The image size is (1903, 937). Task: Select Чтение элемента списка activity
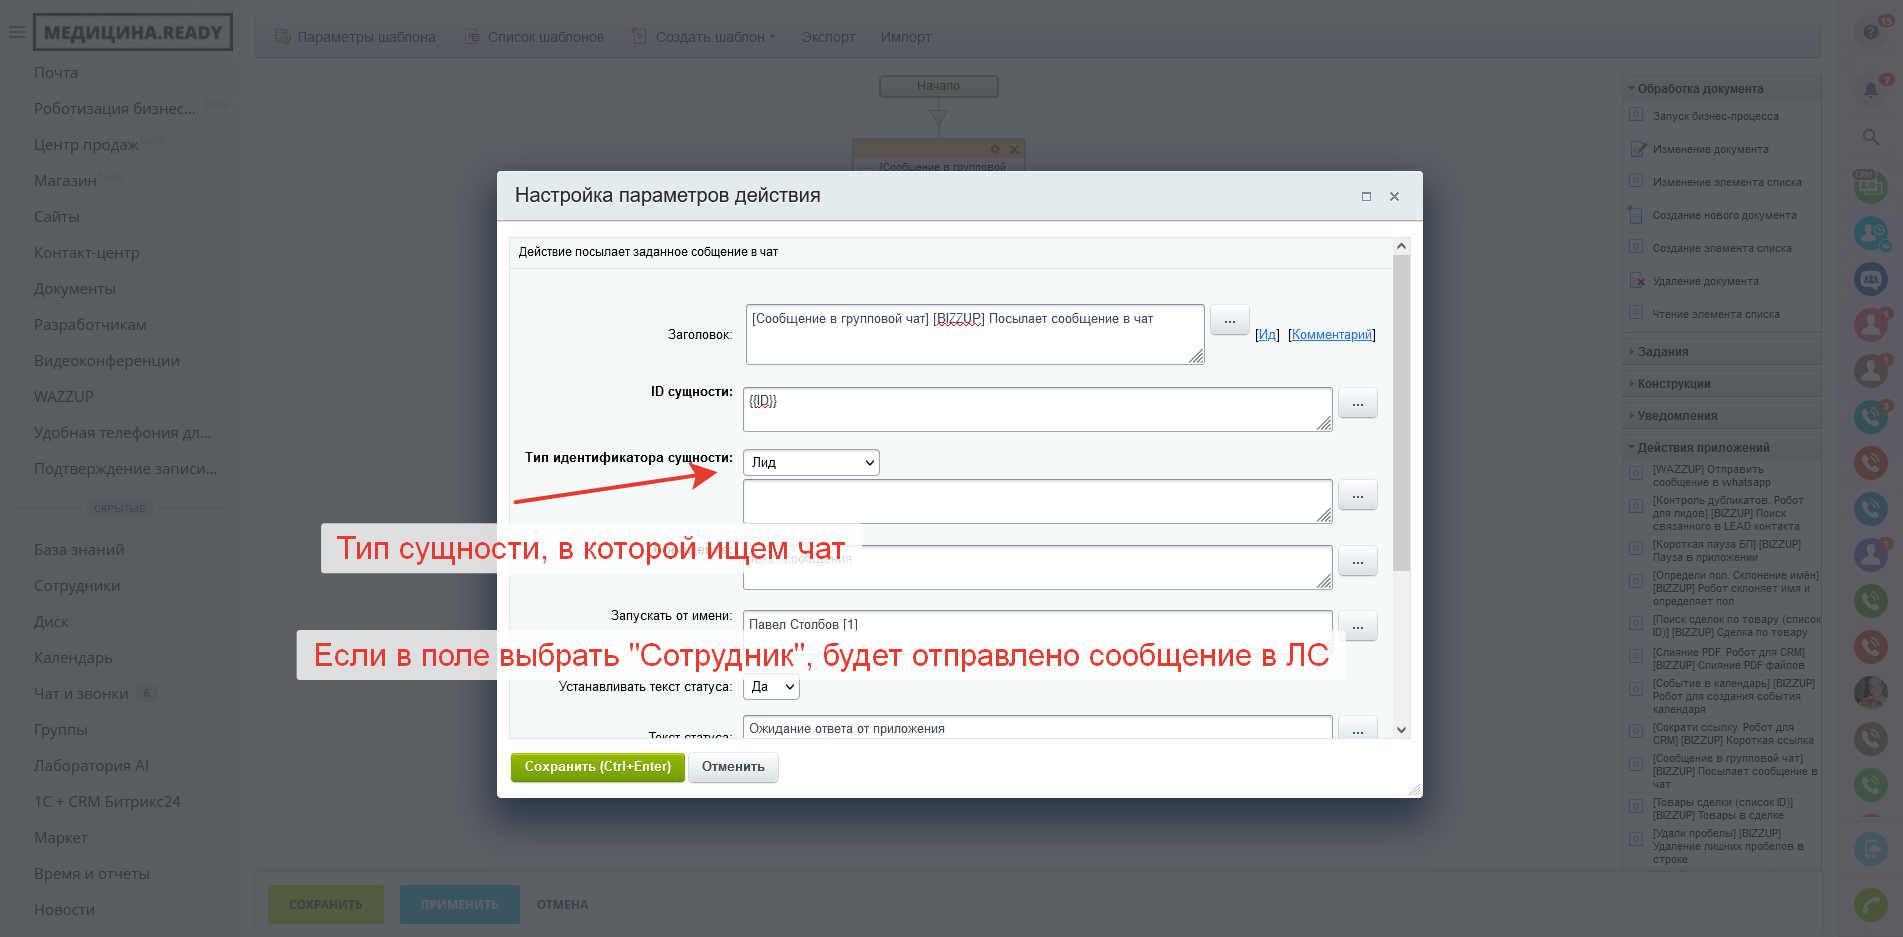point(1716,314)
